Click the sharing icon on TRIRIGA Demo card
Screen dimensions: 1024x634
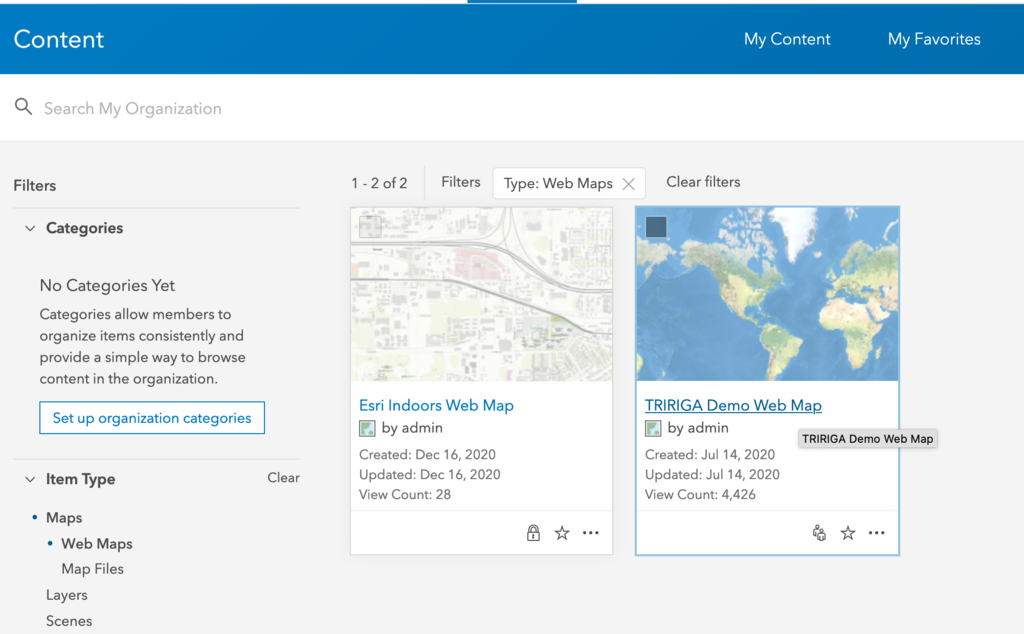[819, 533]
